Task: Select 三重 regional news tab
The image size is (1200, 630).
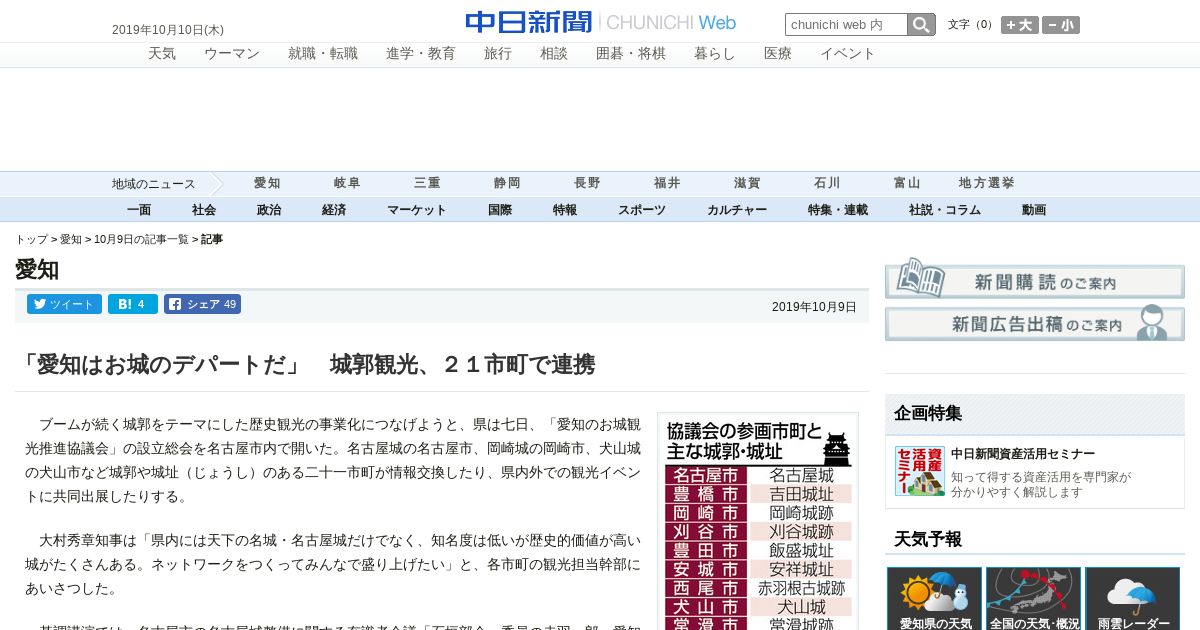Action: click(x=427, y=184)
